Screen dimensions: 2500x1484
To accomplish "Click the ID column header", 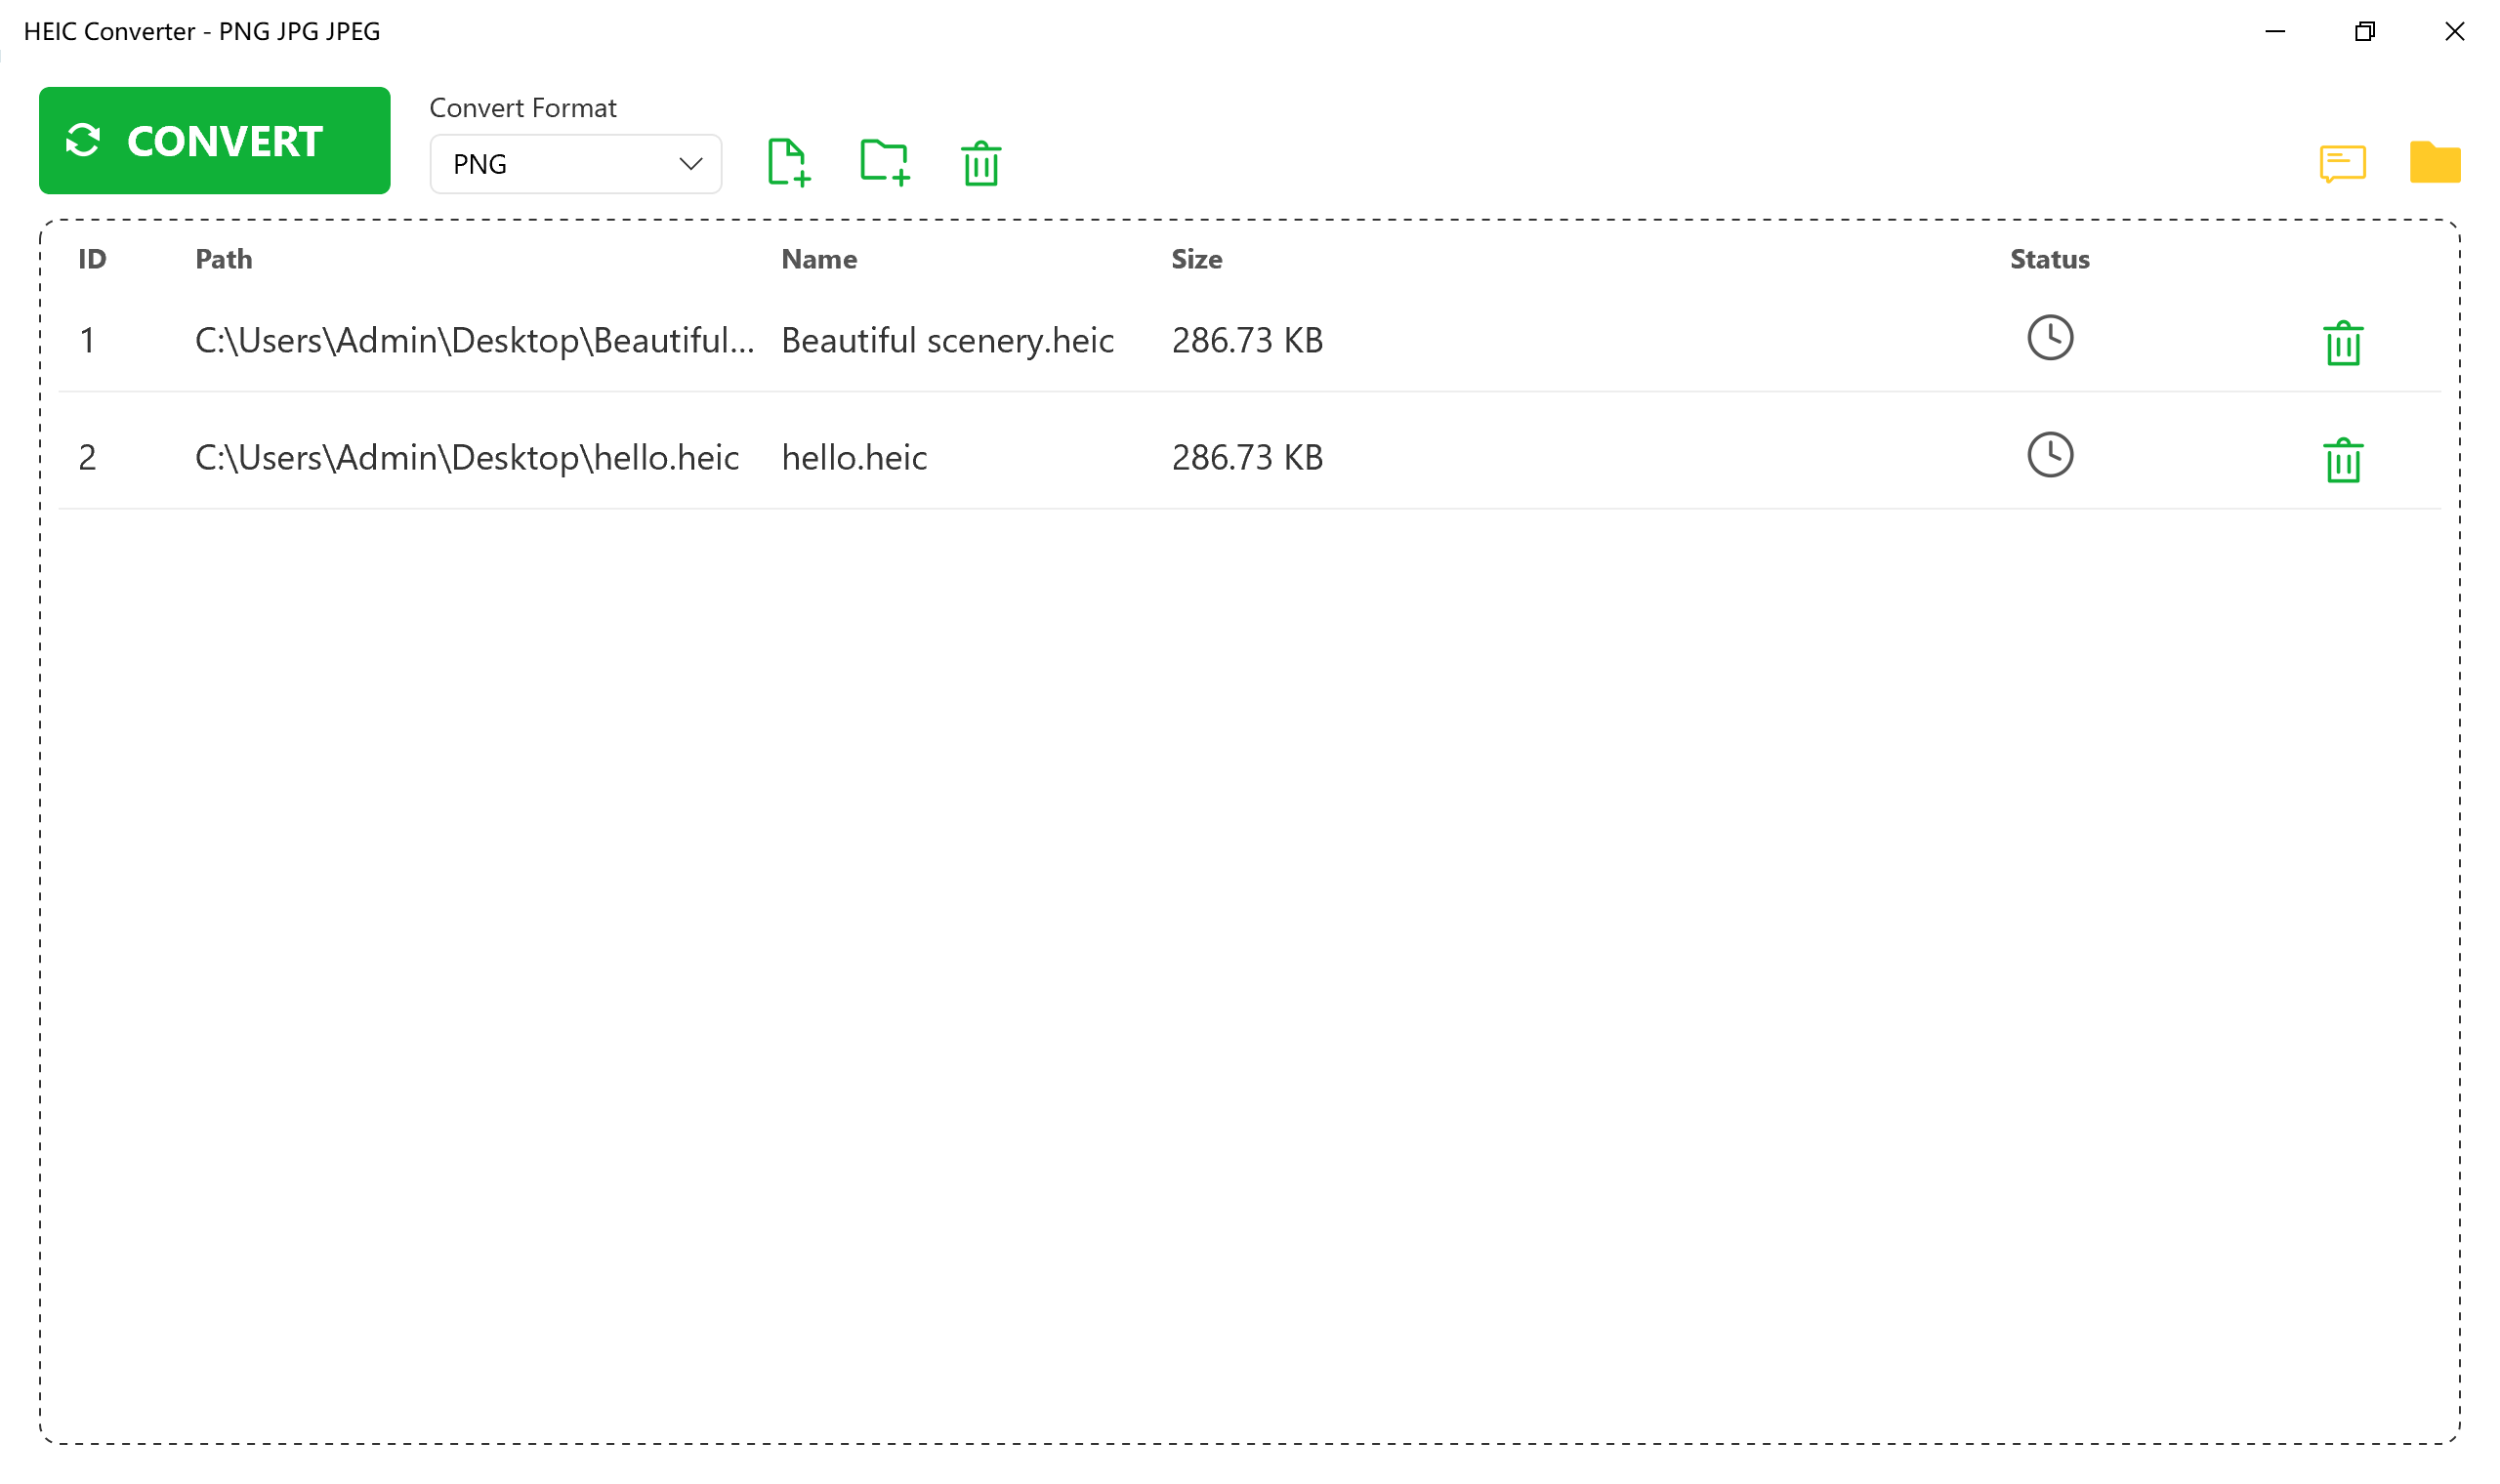I will [x=92, y=260].
